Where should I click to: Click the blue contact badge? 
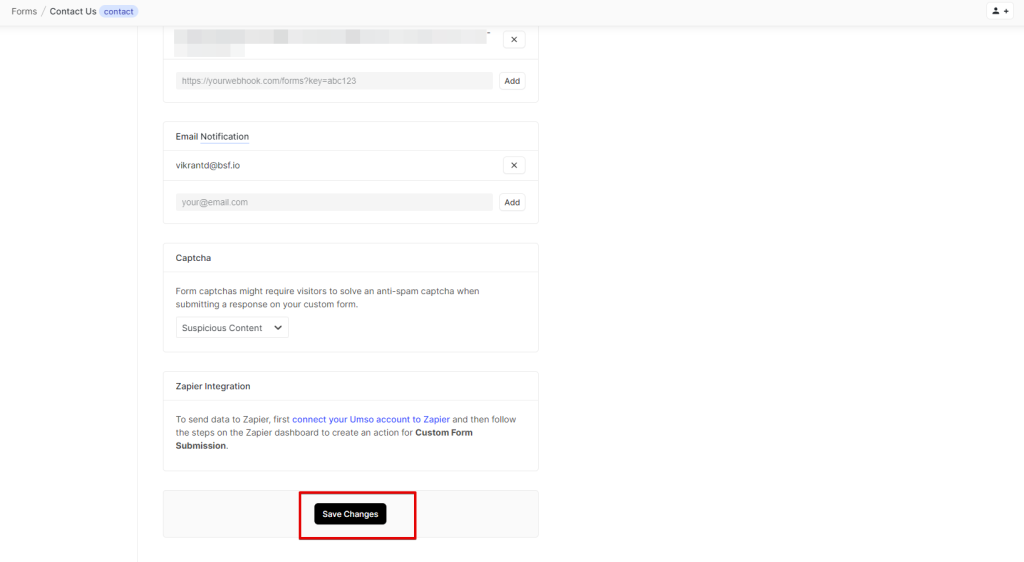click(x=119, y=12)
